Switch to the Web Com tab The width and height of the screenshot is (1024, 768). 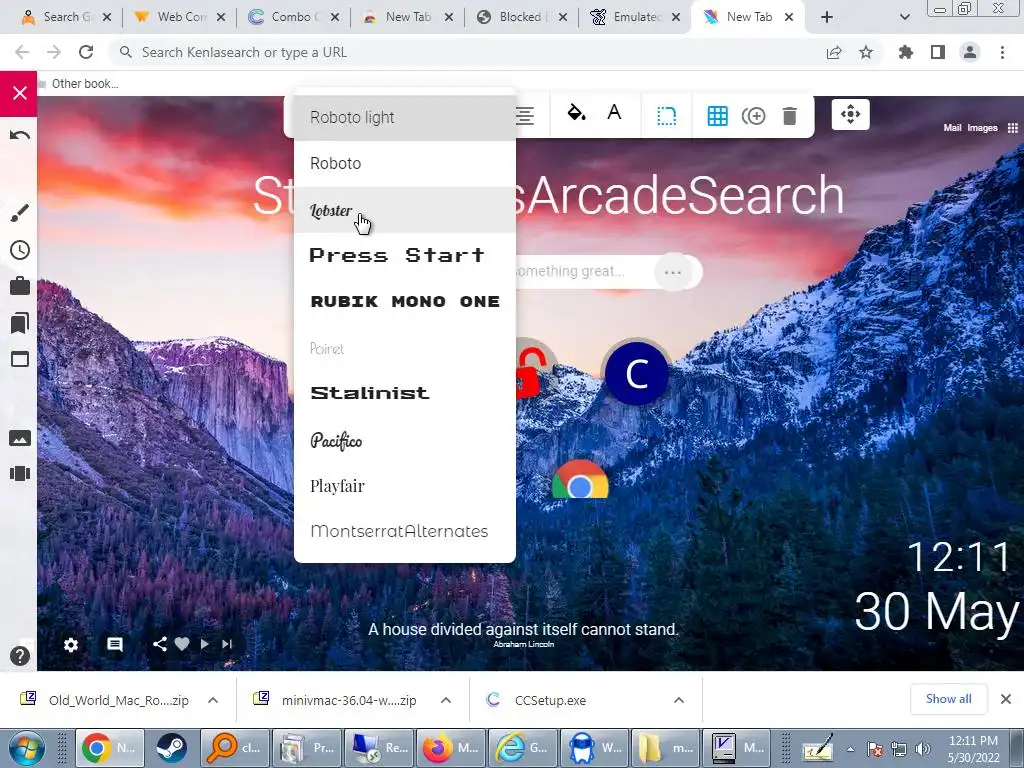(178, 17)
